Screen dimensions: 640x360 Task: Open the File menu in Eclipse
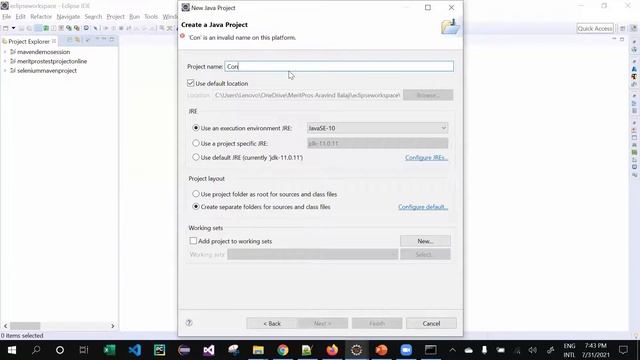7,17
